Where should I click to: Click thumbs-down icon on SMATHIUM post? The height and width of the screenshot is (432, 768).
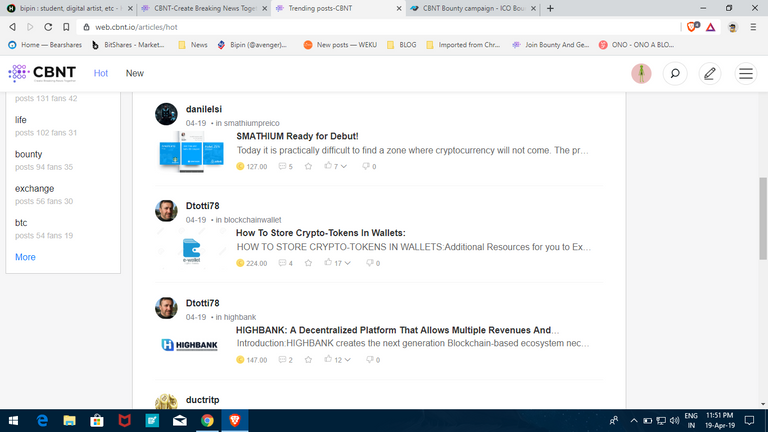tap(366, 166)
